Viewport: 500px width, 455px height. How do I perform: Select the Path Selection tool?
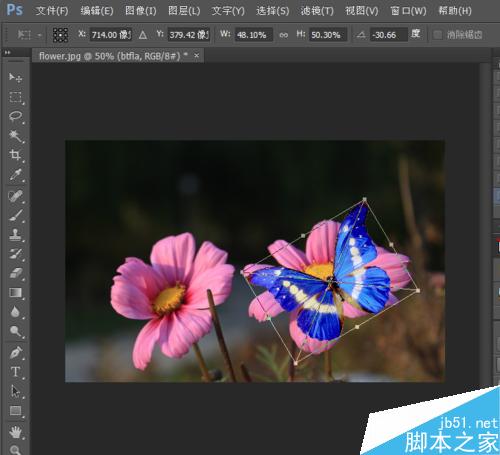tap(15, 391)
